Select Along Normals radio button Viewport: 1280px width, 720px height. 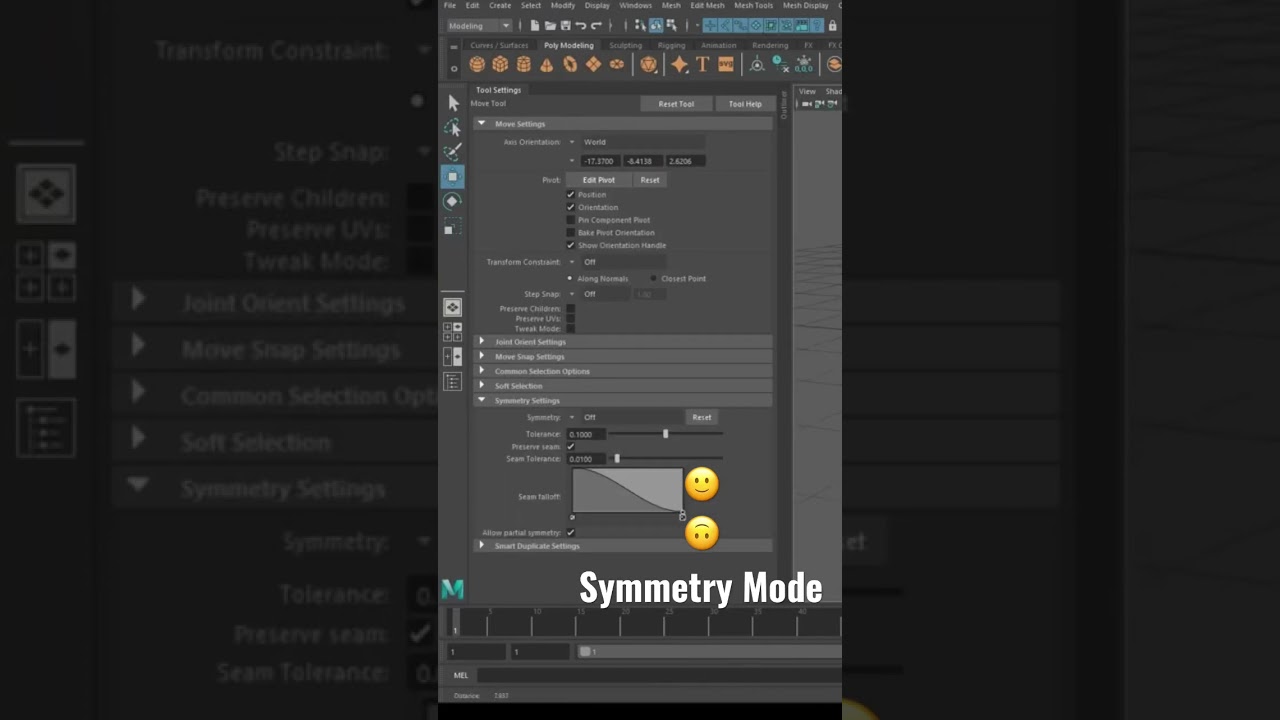(570, 278)
